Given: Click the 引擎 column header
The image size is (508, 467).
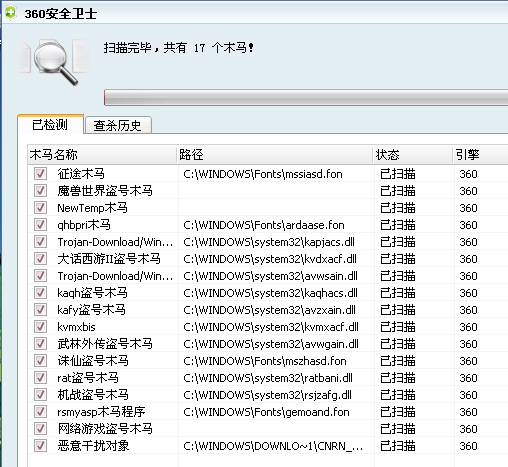Looking at the screenshot, I should pyautogui.click(x=480, y=155).
